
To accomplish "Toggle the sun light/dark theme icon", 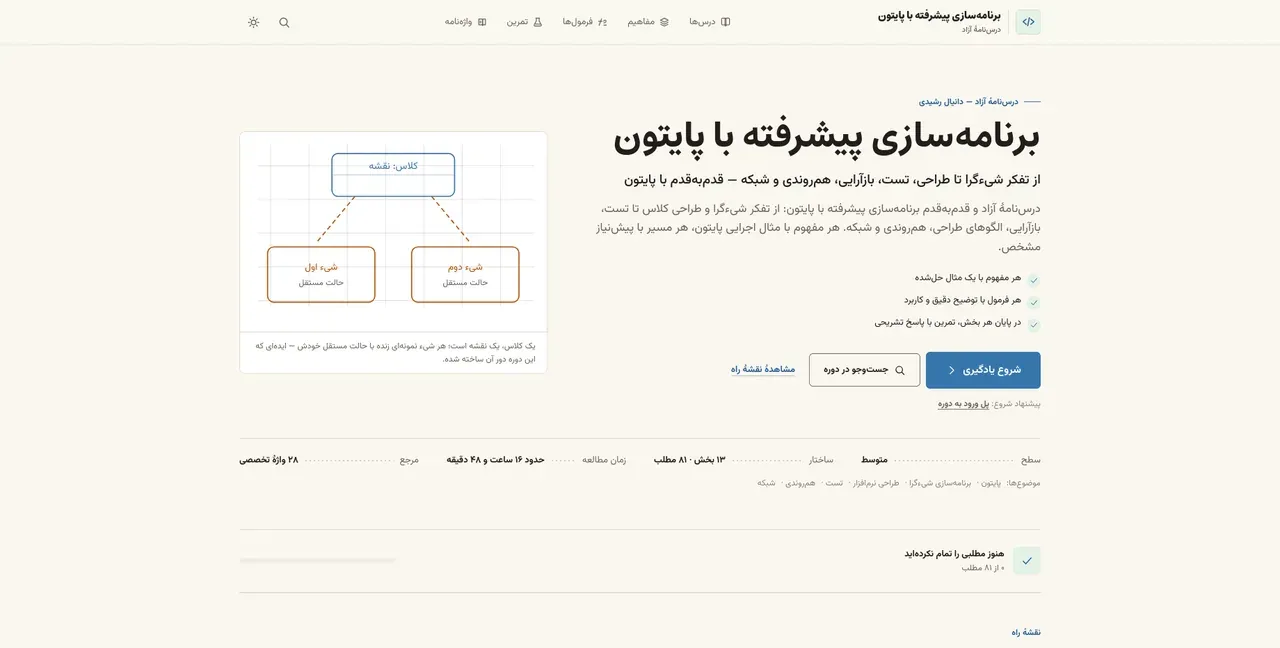I will (x=254, y=22).
